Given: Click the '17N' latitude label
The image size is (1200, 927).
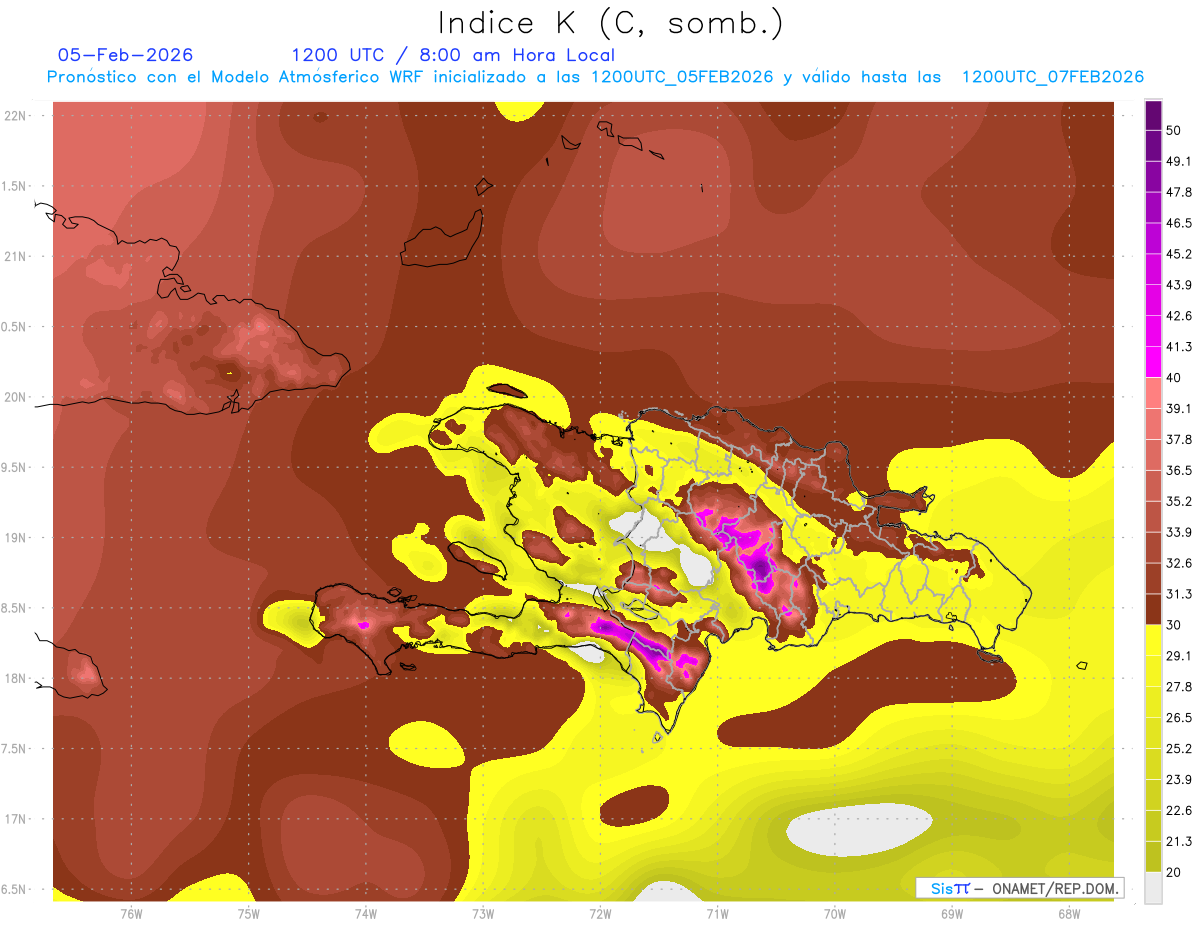Looking at the screenshot, I should tap(15, 819).
